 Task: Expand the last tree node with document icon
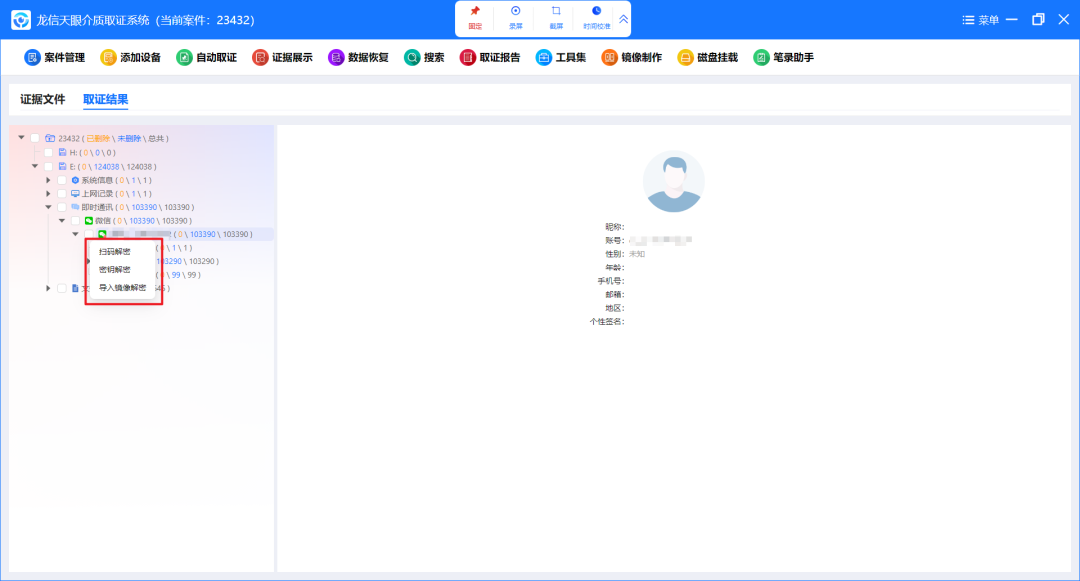coord(48,288)
